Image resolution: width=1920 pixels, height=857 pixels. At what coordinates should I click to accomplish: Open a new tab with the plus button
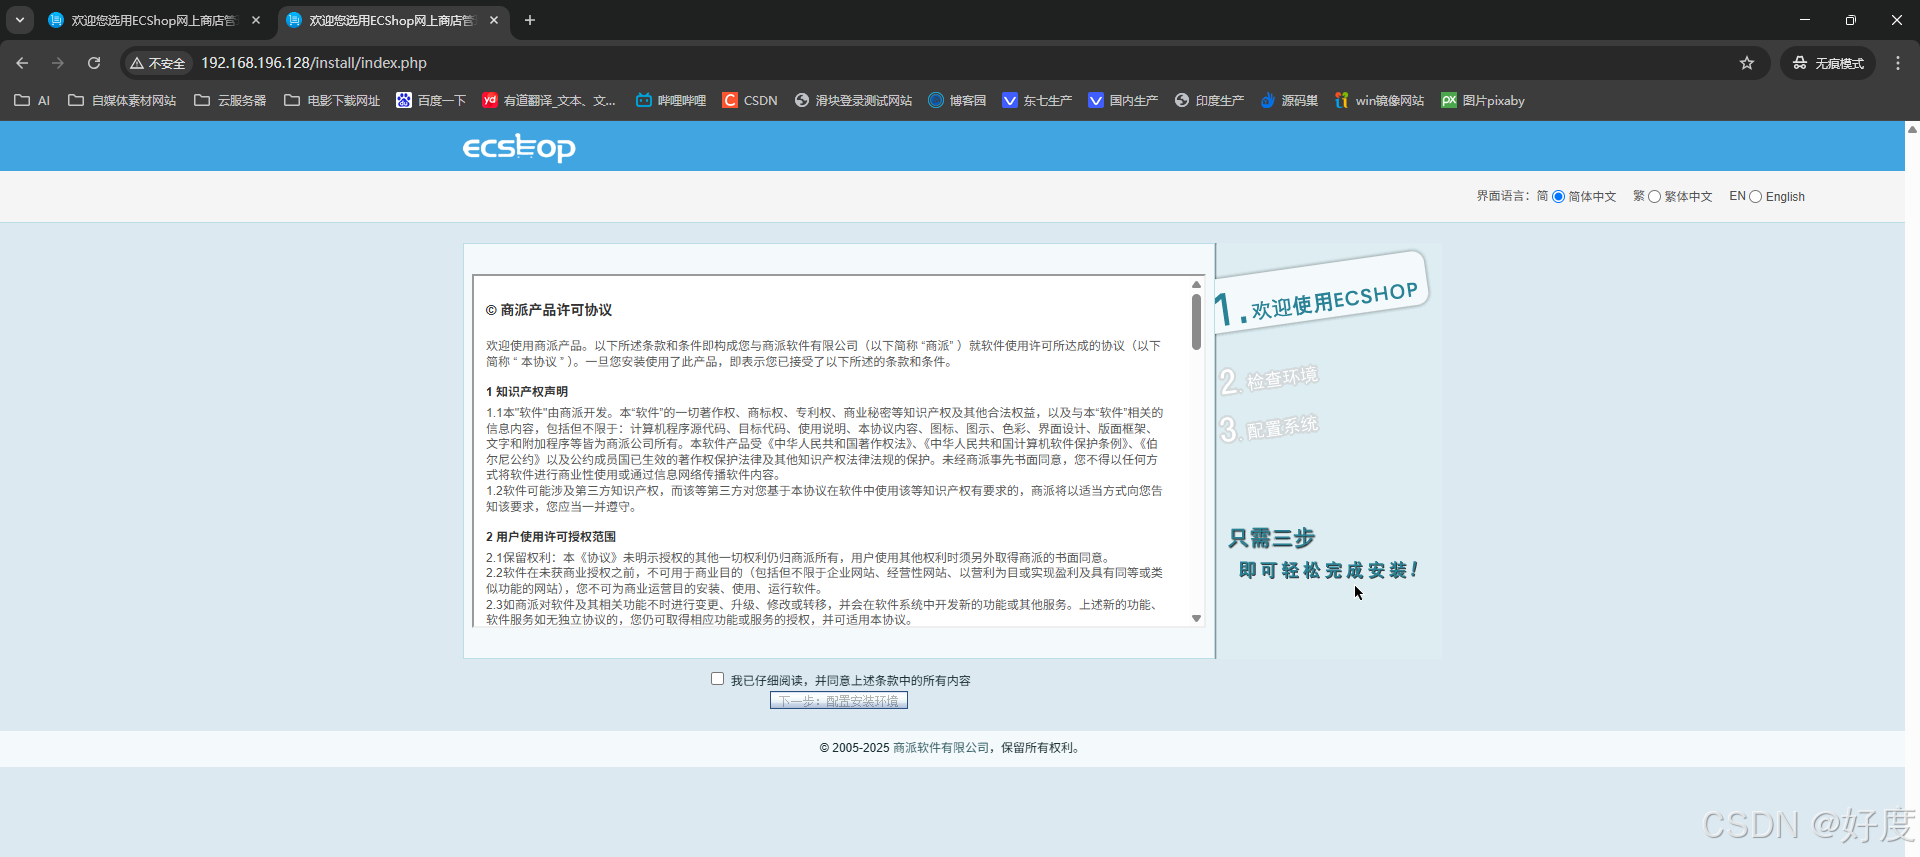[530, 20]
